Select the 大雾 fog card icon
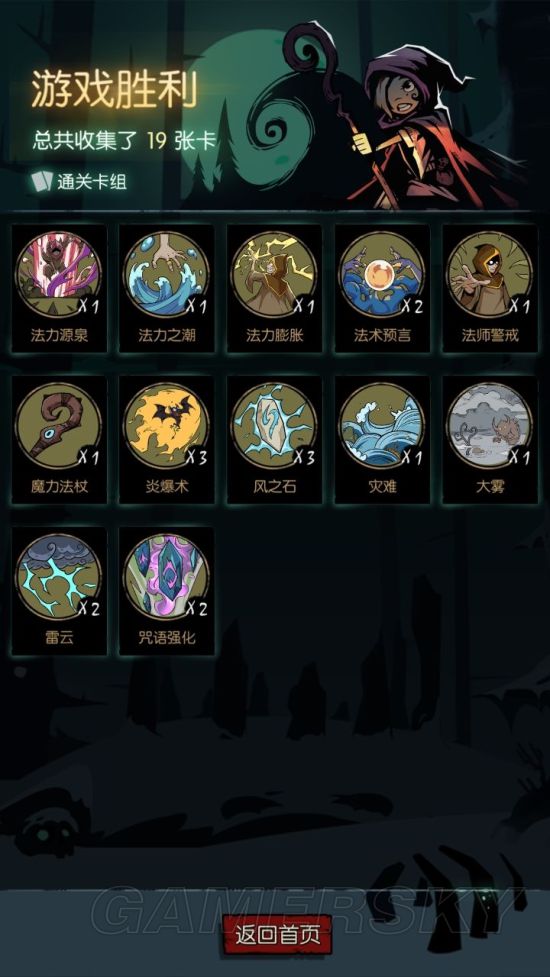The width and height of the screenshot is (550, 977). (490, 426)
